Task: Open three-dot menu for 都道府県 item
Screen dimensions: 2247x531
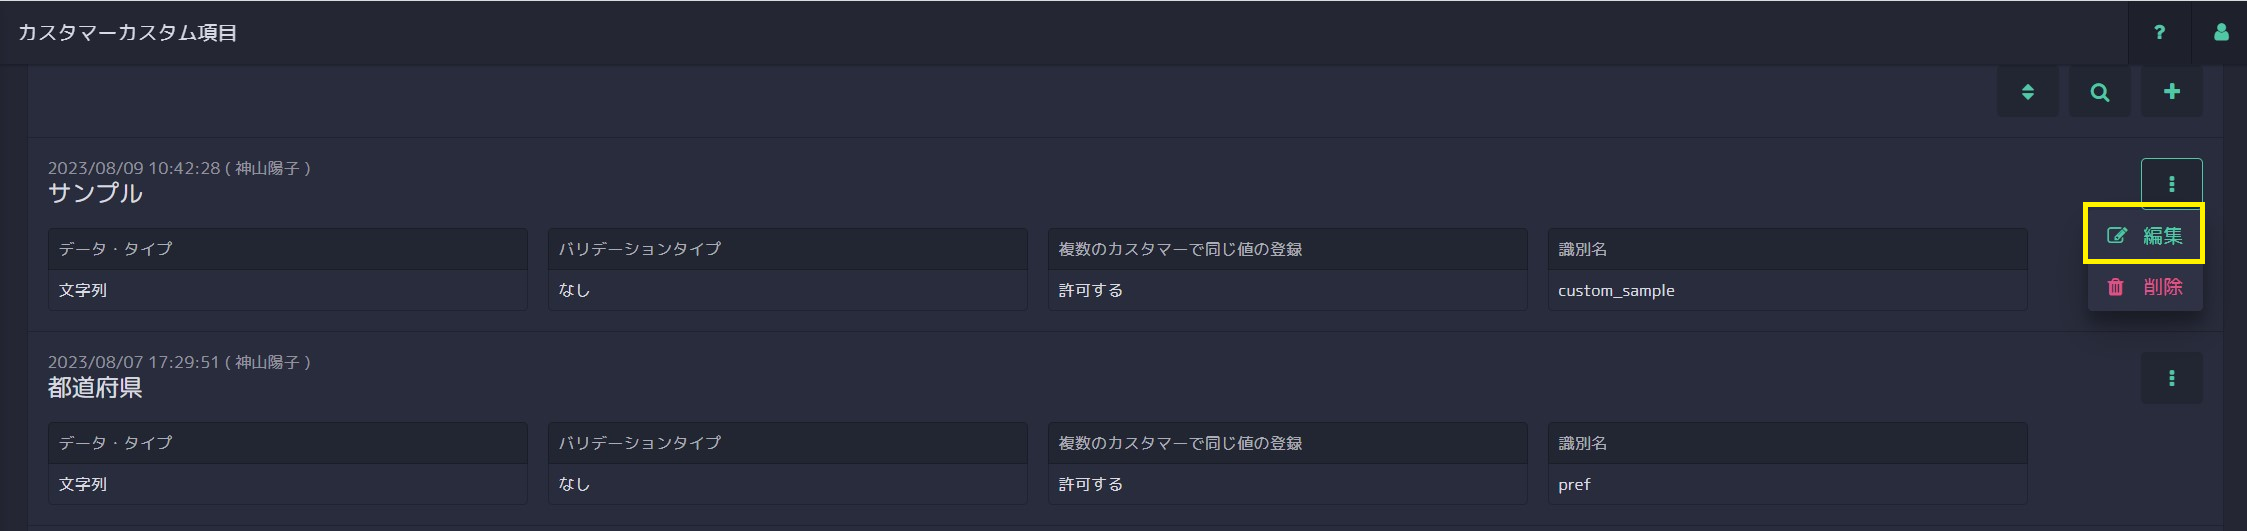Action: 2172,378
